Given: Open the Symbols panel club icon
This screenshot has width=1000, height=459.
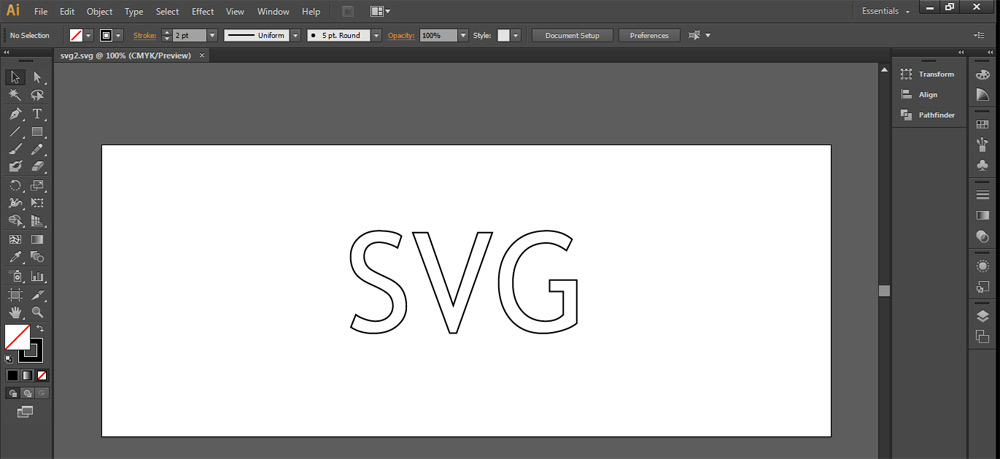Looking at the screenshot, I should tap(982, 165).
